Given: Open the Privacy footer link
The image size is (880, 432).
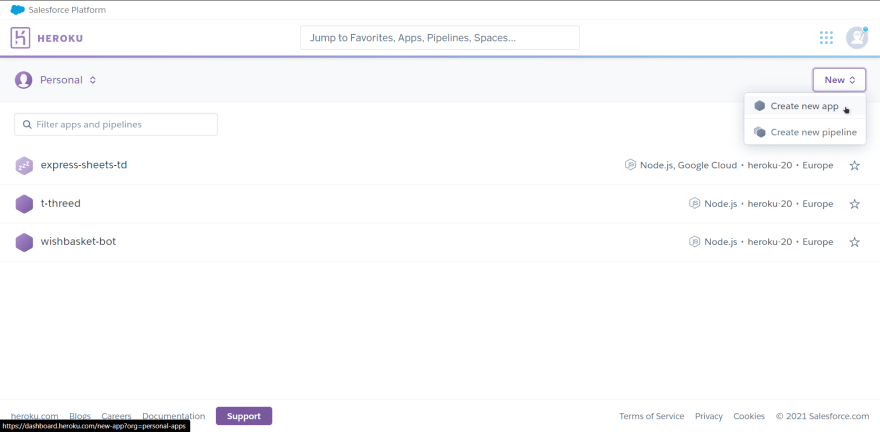Looking at the screenshot, I should pyautogui.click(x=709, y=416).
